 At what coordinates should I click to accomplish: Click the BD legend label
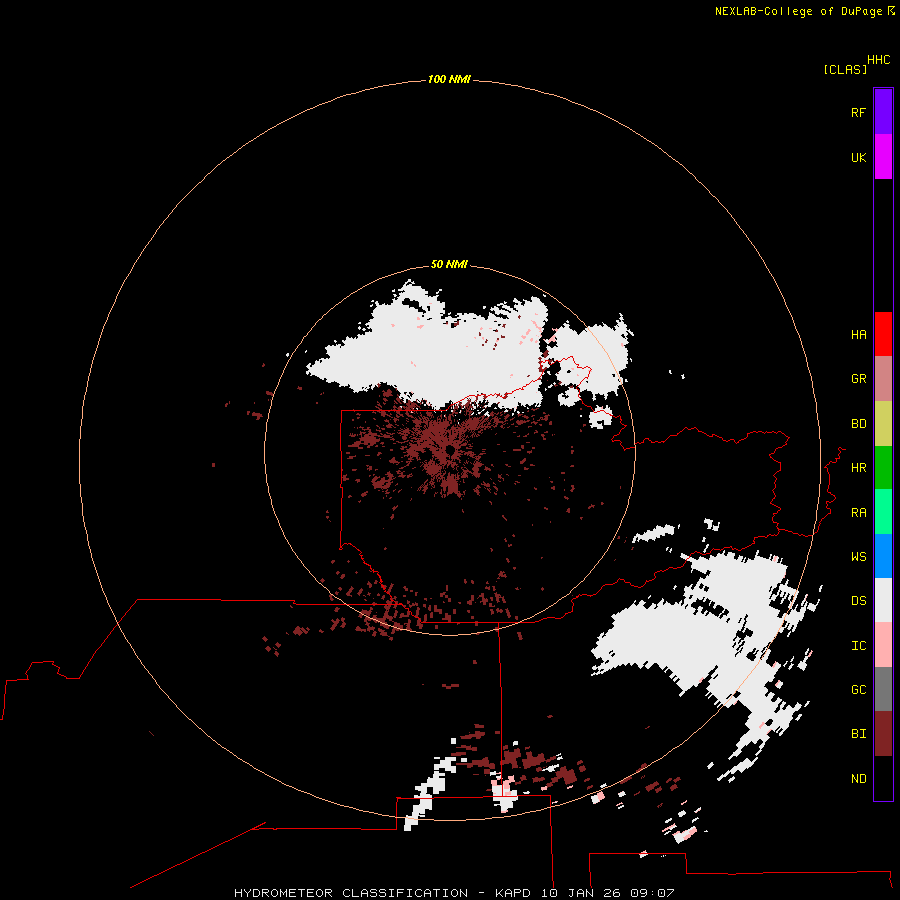coord(859,424)
